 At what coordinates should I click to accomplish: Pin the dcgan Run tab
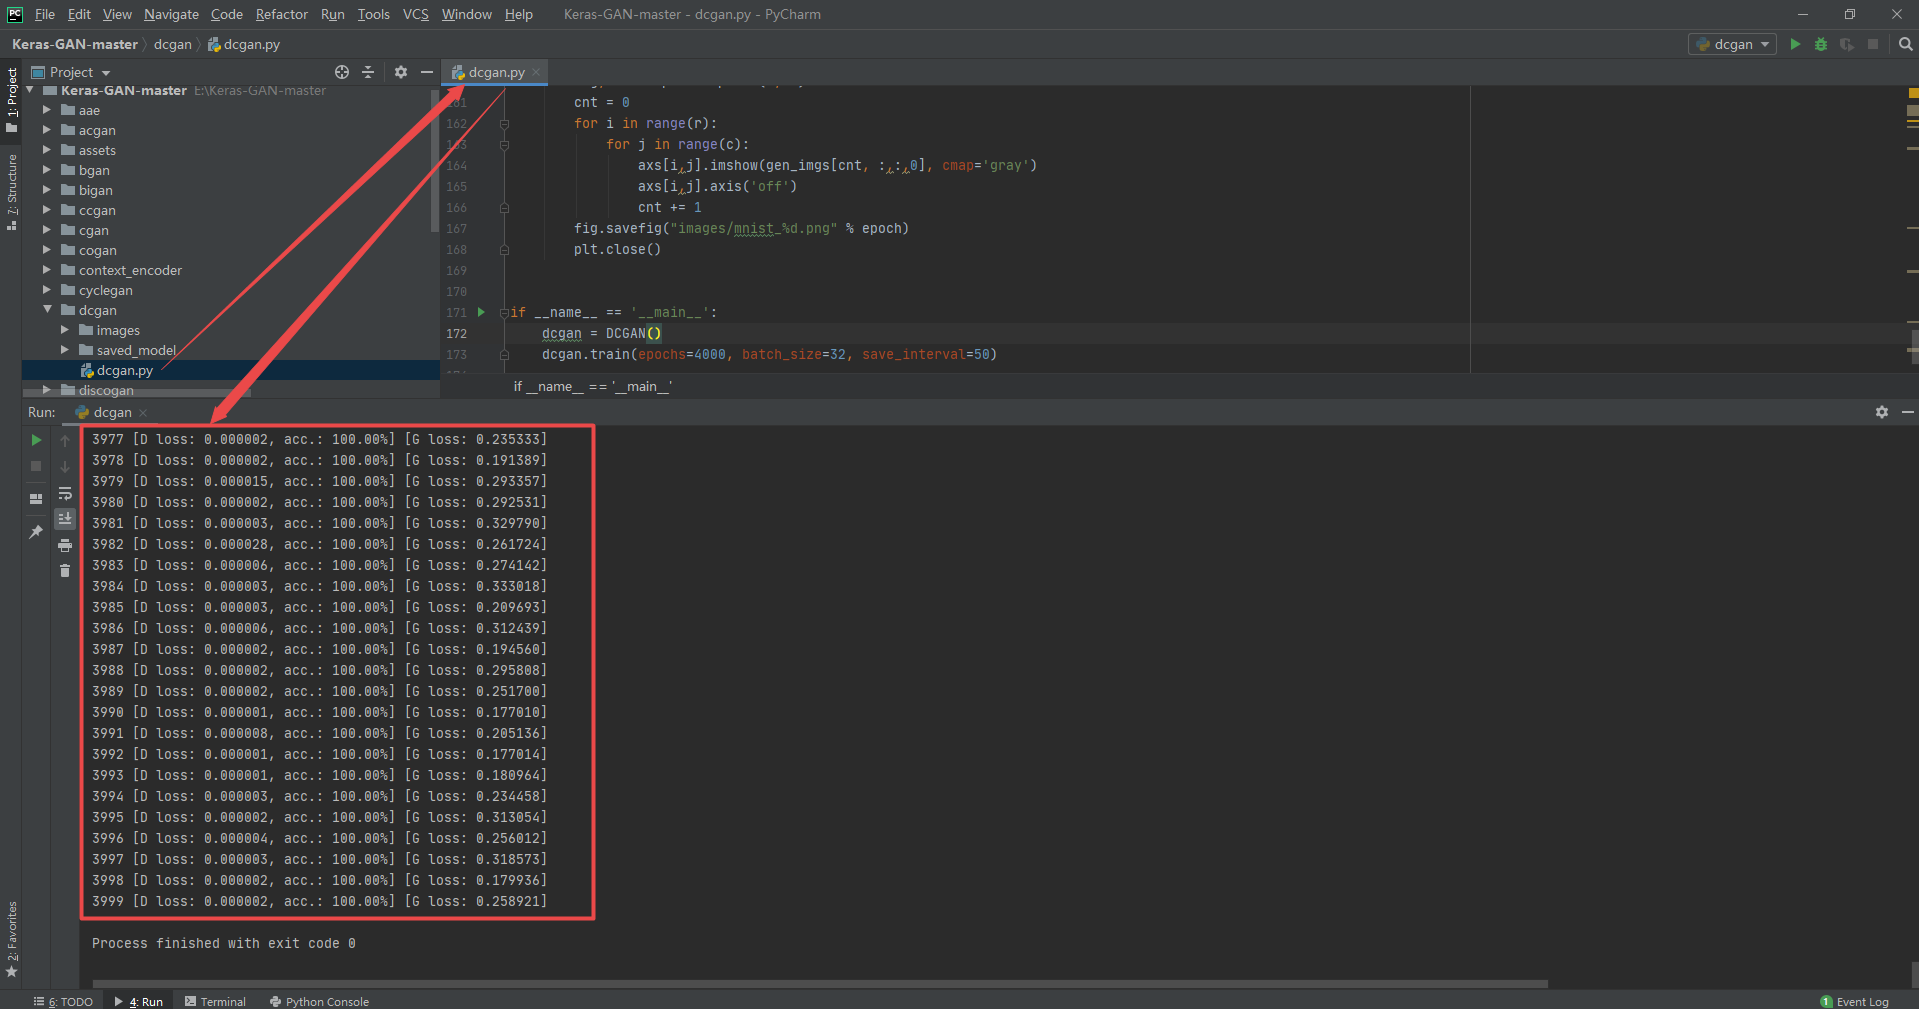(36, 531)
